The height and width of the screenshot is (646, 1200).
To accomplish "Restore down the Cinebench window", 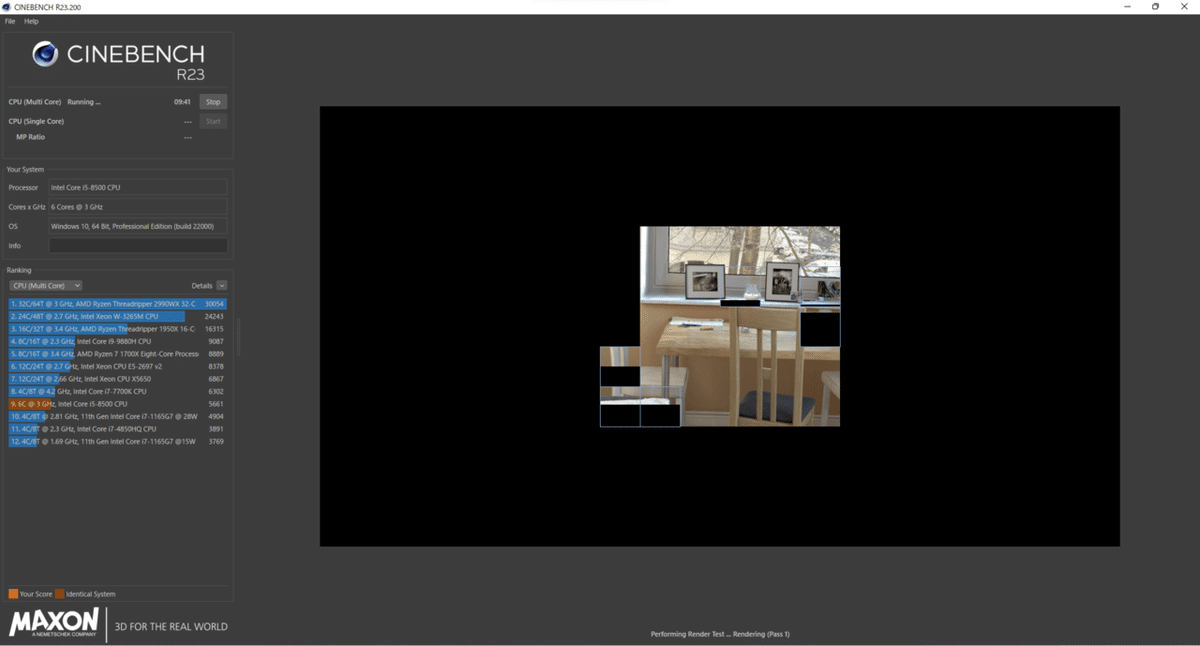I will [1155, 7].
